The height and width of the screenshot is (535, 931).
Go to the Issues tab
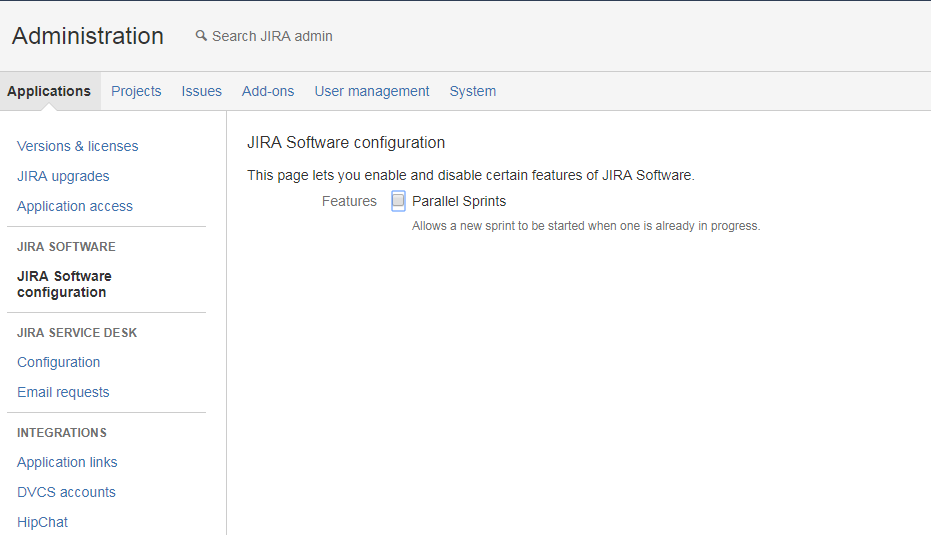201,91
